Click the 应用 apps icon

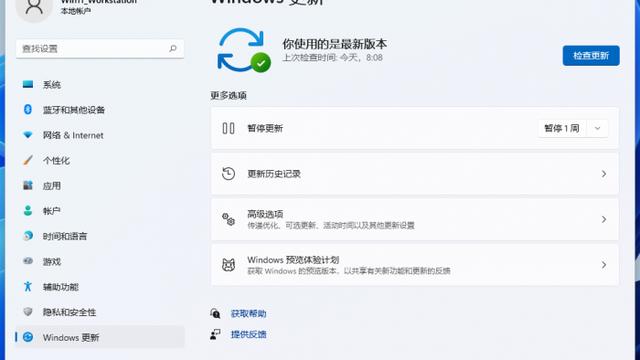28,185
